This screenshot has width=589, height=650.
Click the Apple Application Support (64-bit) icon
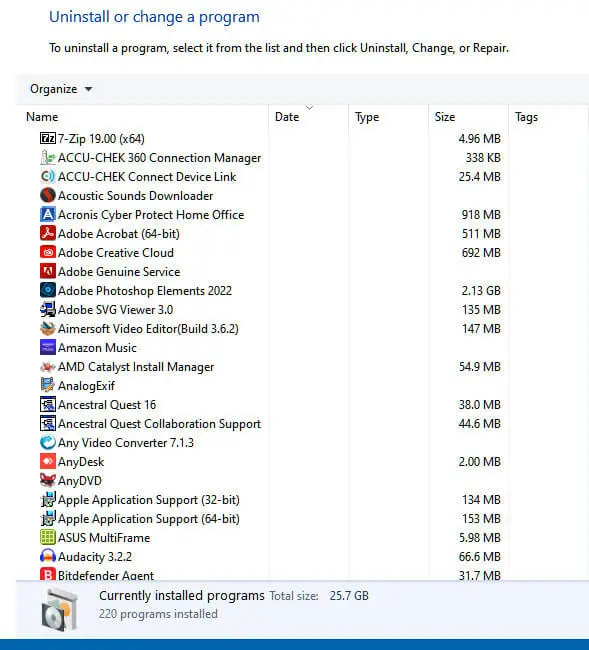pyautogui.click(x=48, y=519)
